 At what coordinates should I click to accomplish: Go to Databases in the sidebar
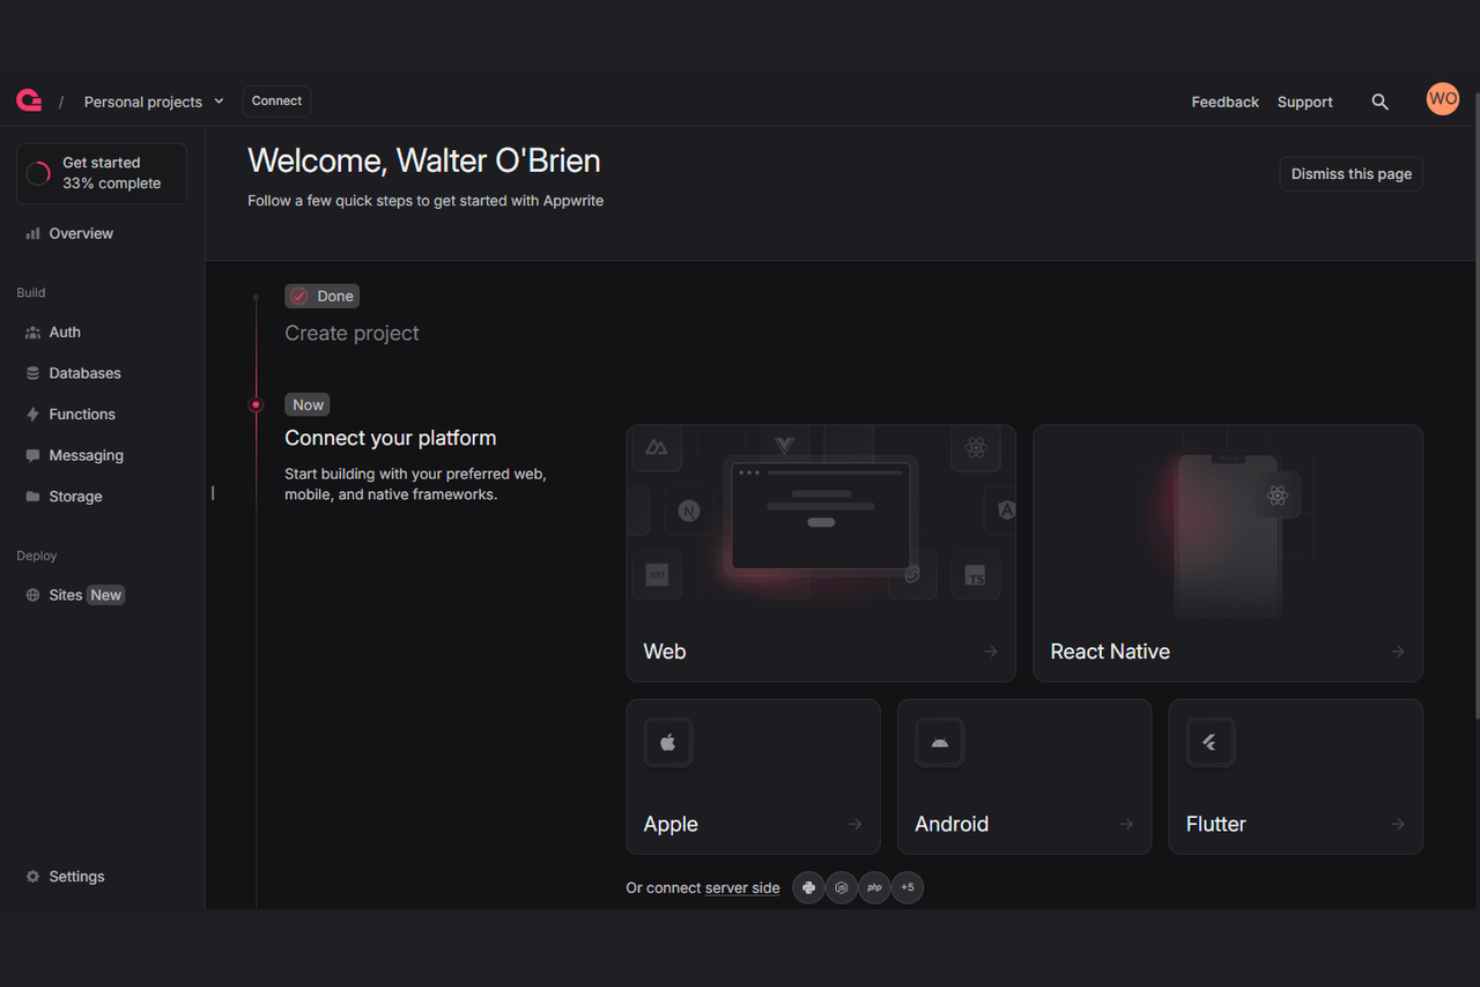pos(84,373)
